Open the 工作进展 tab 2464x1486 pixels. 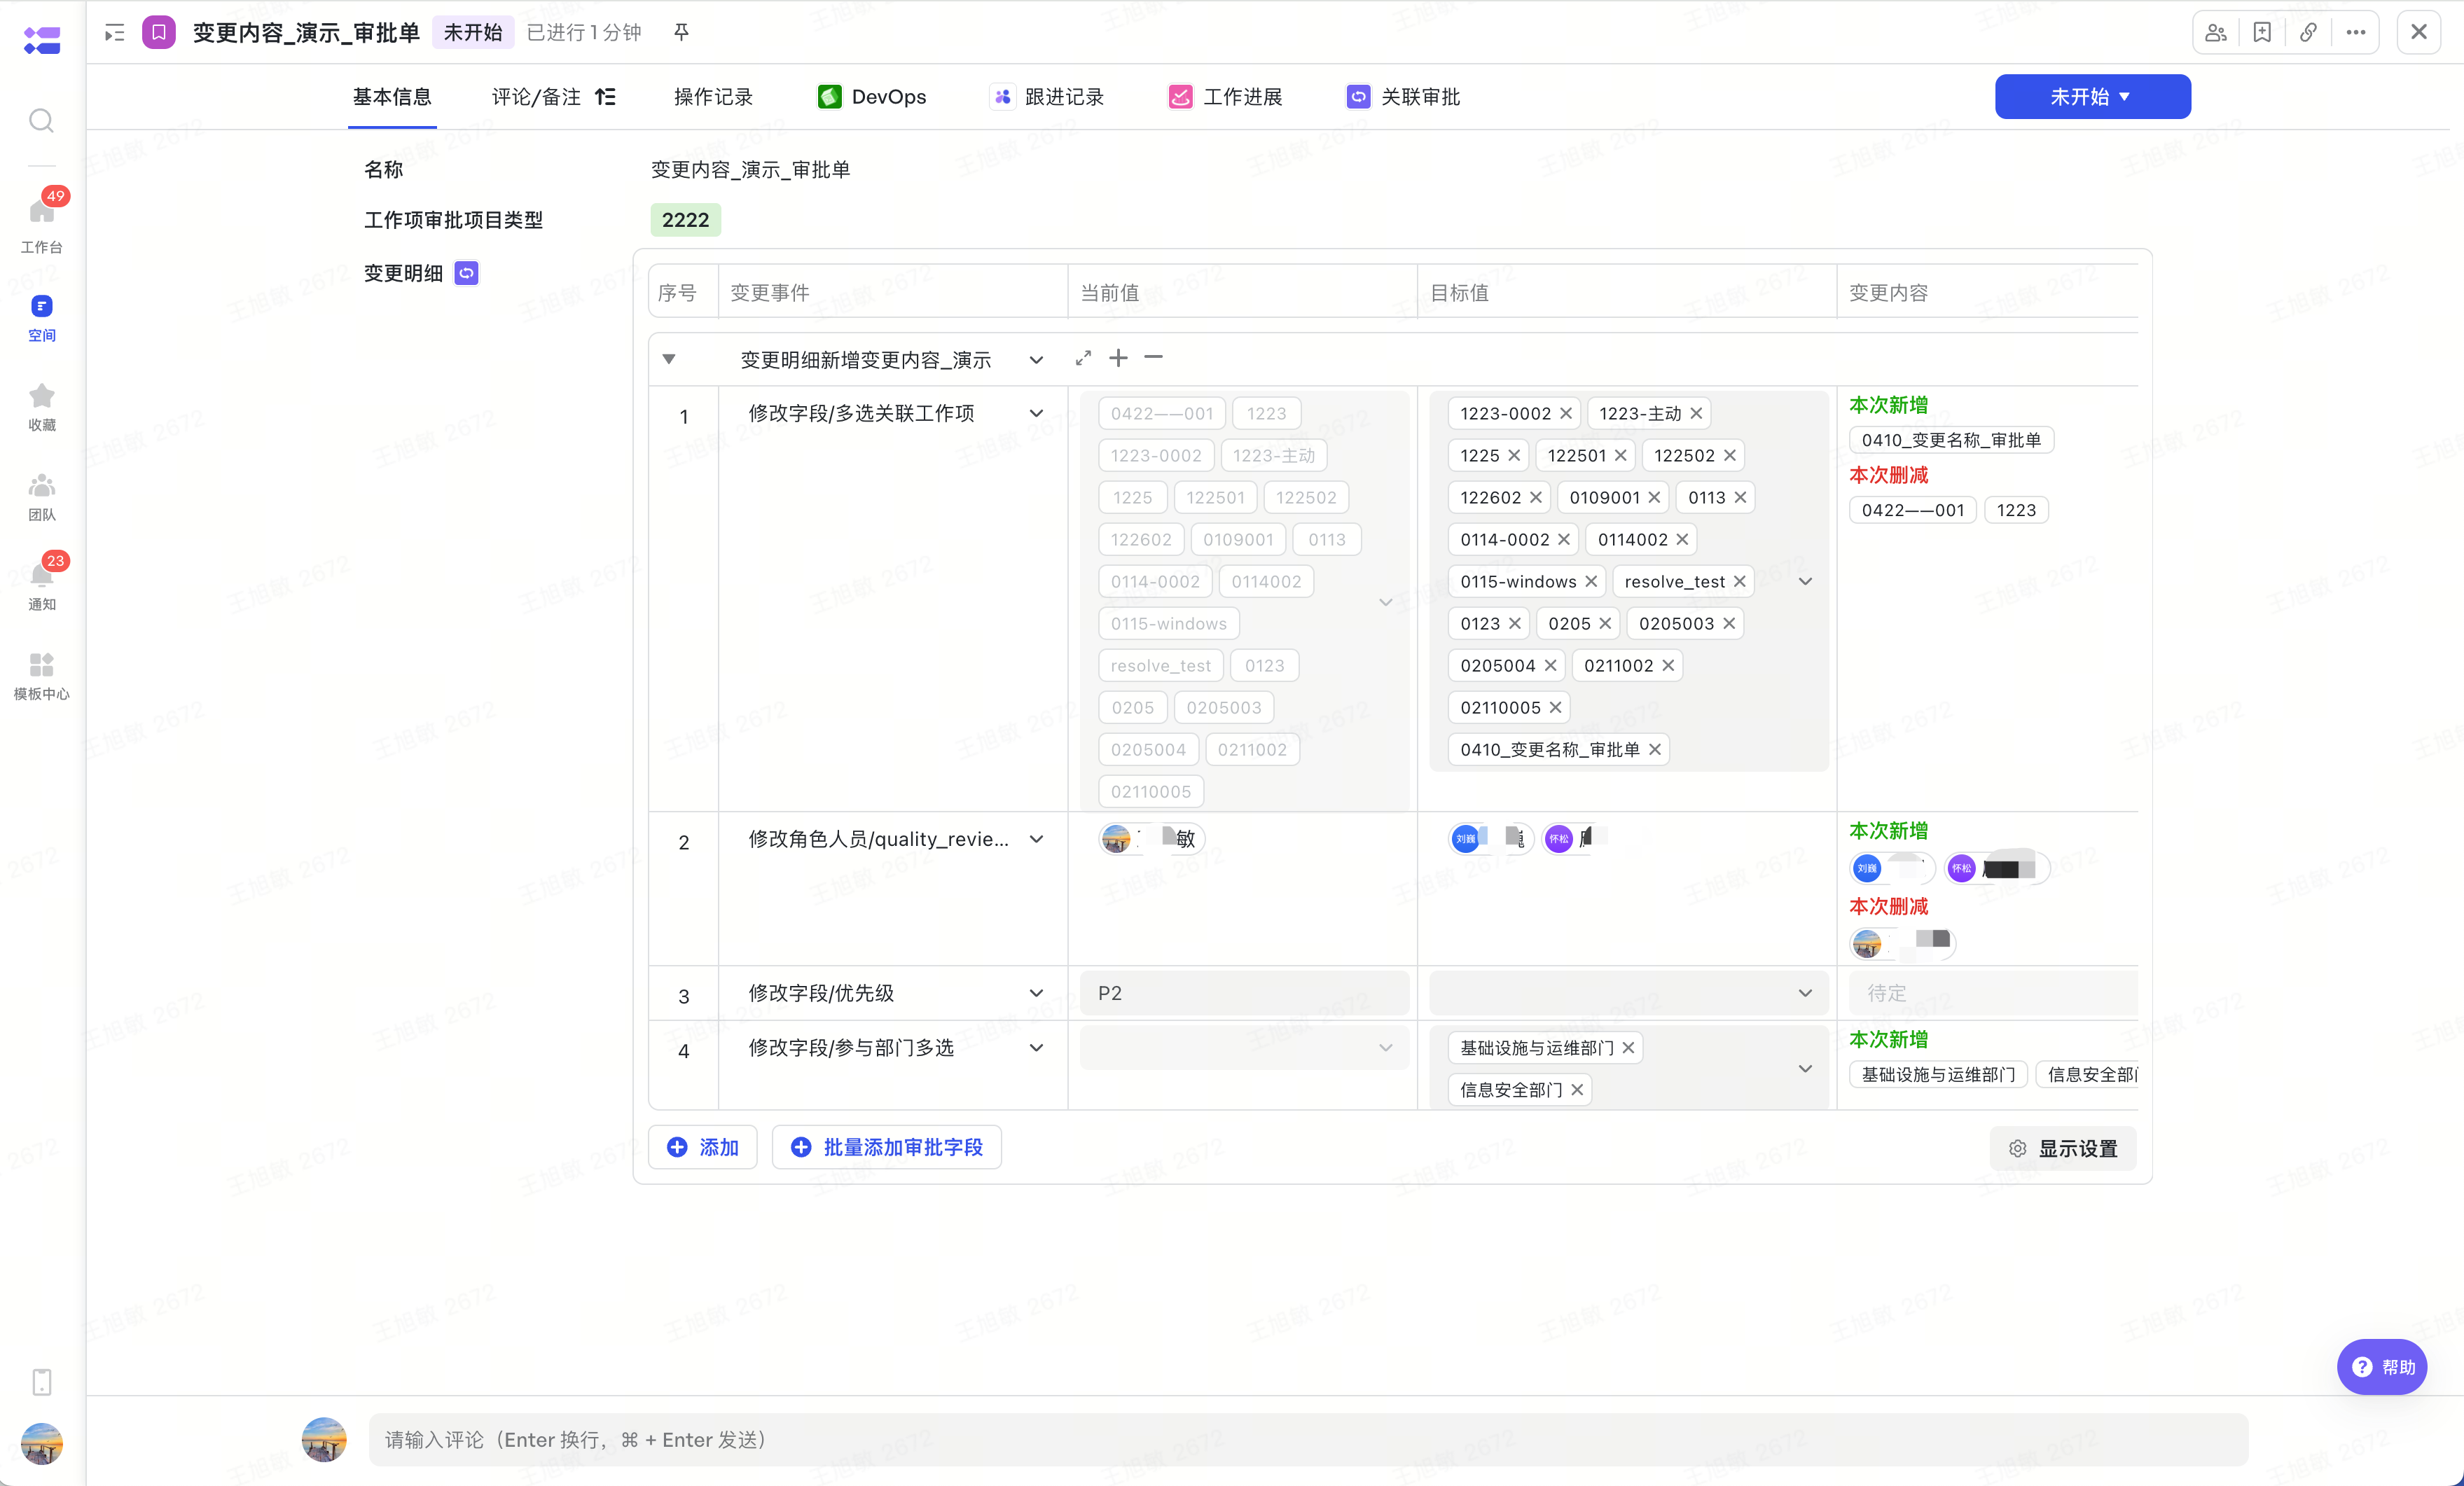coord(1225,97)
